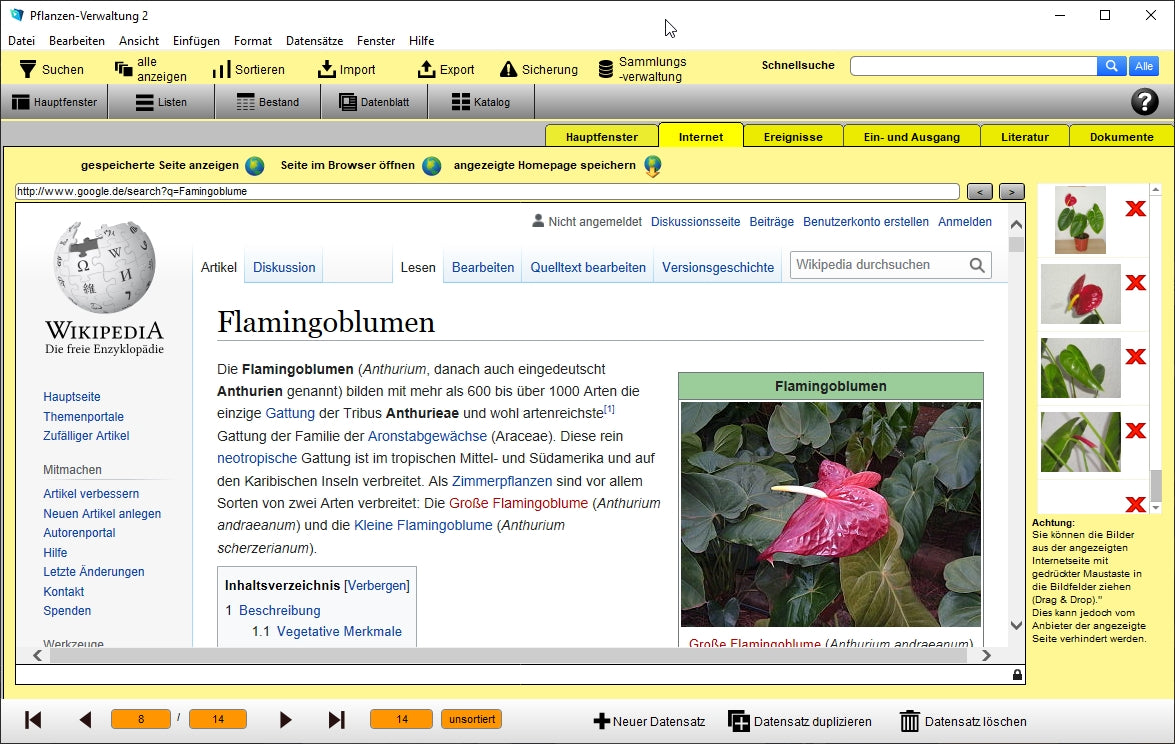Viewport: 1175px width, 744px height.
Task: Delete the first plant thumbnail with red X
Action: 1135,209
